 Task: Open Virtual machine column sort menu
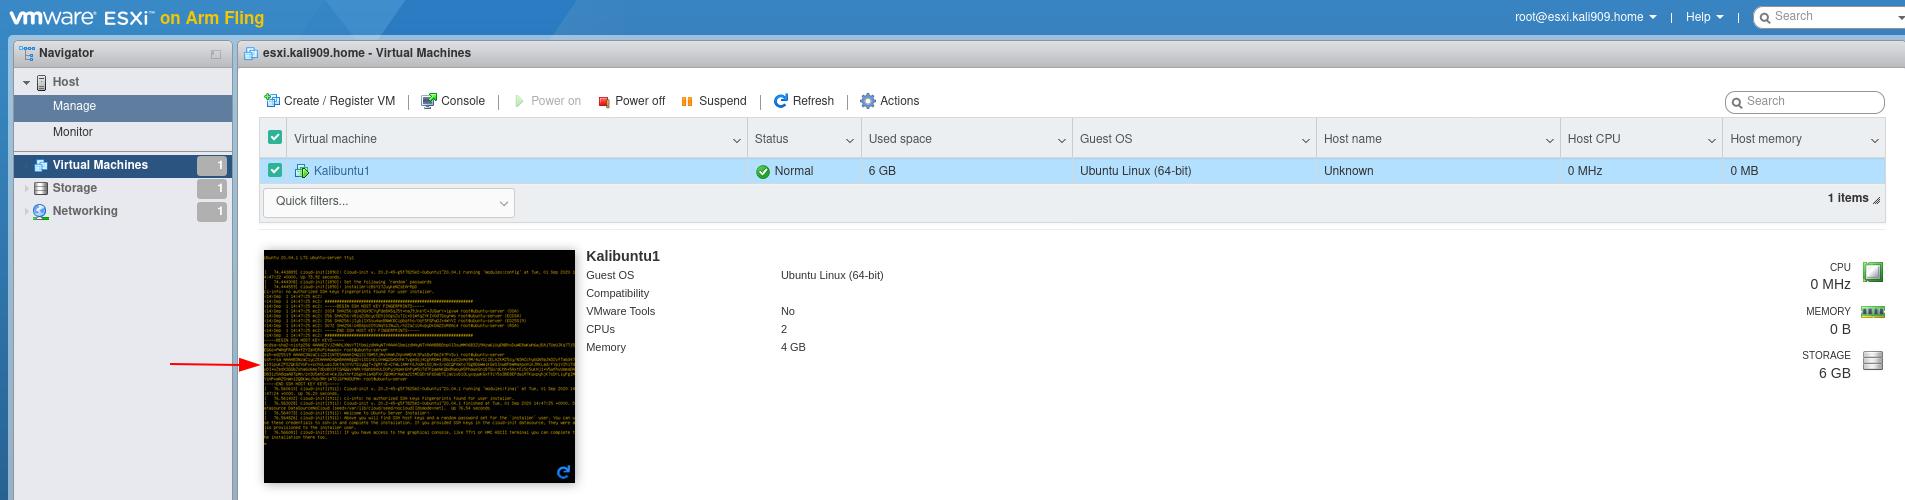(x=737, y=140)
